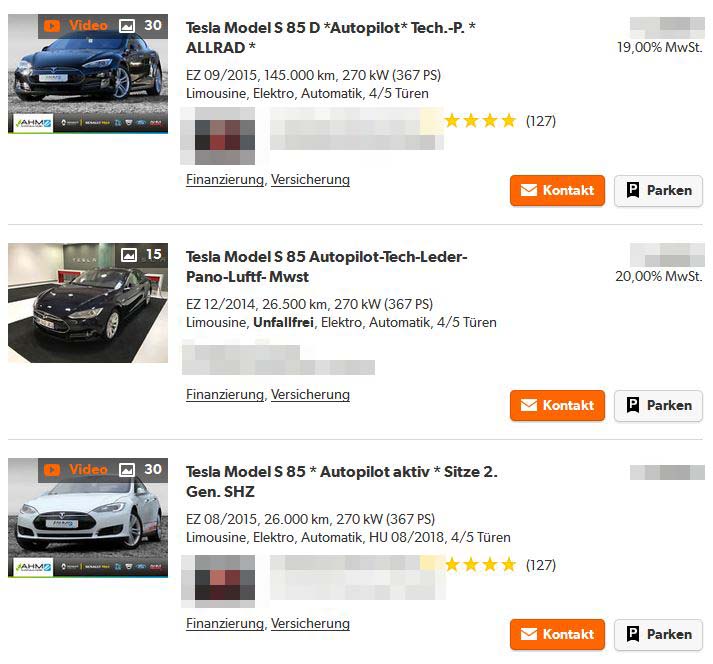Click parking P icon in first Parken button
This screenshot has height=664, width=713.
[633, 190]
